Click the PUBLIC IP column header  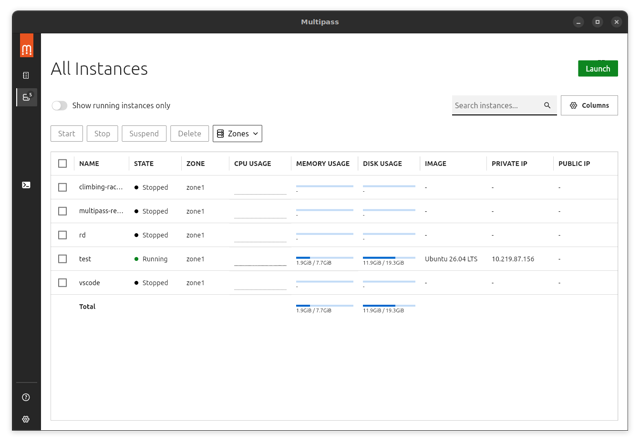pos(574,164)
